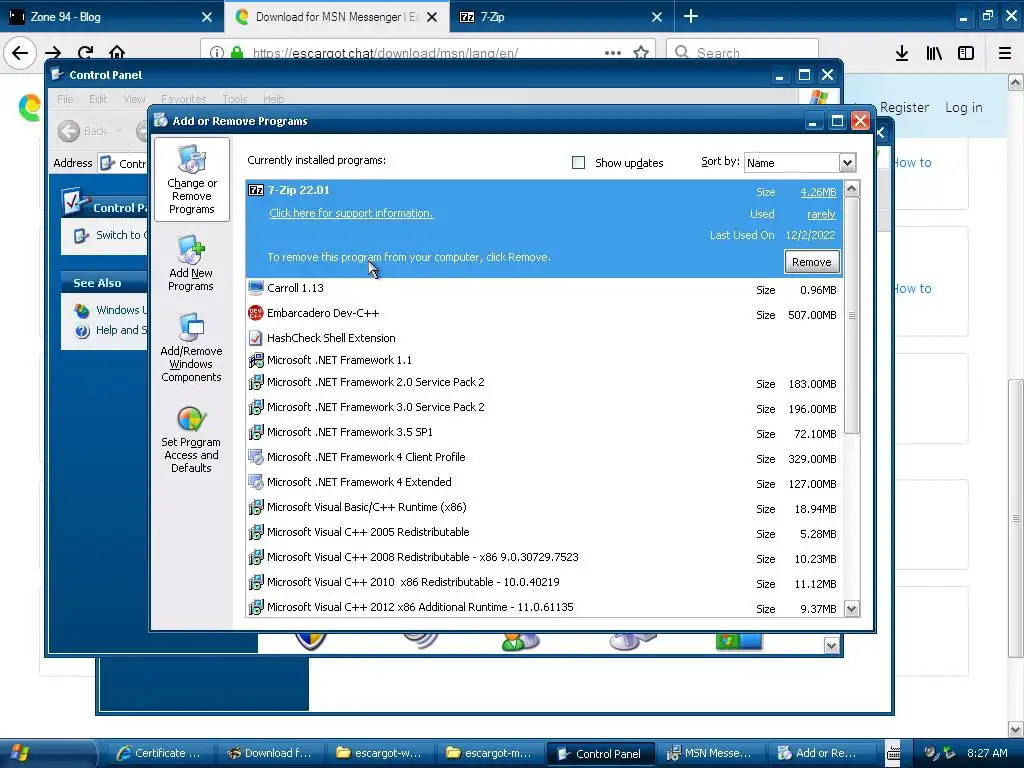
Task: Select Microsoft Visual Basic/C++ Runtime (x86) row
Action: 545,507
